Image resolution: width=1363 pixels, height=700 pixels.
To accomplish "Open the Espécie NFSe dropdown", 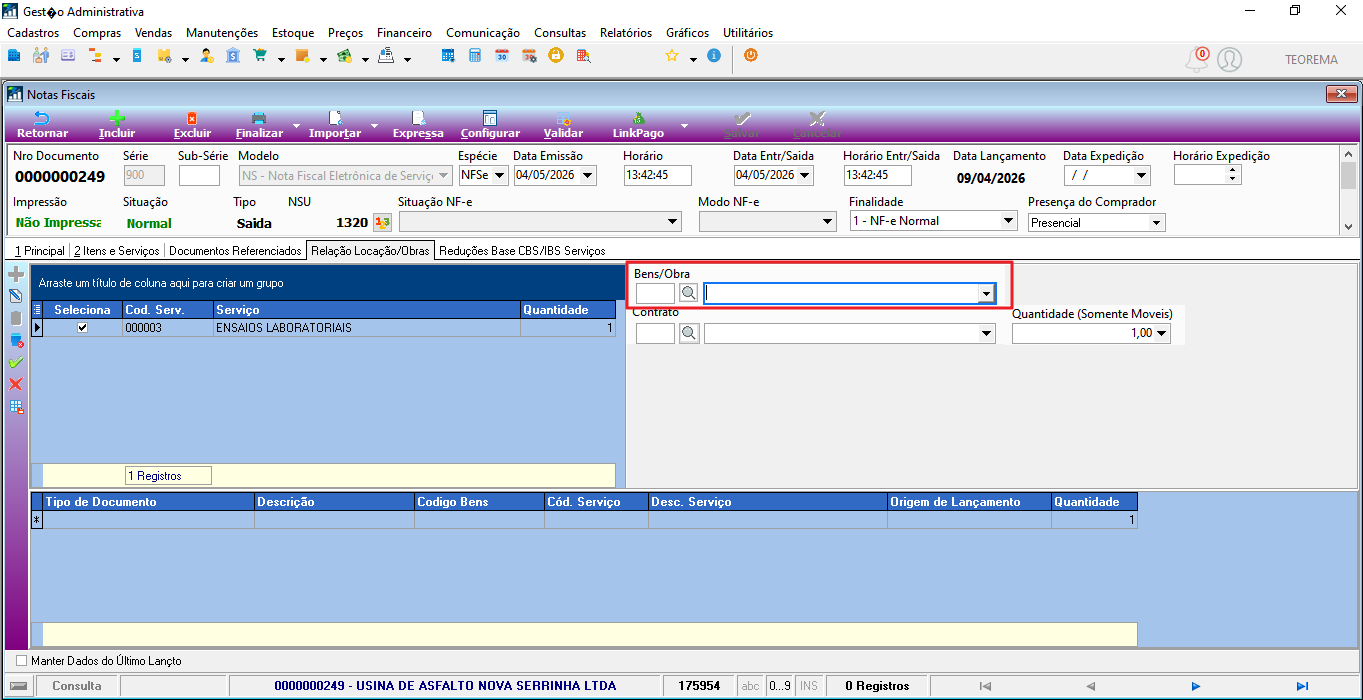I will (500, 176).
